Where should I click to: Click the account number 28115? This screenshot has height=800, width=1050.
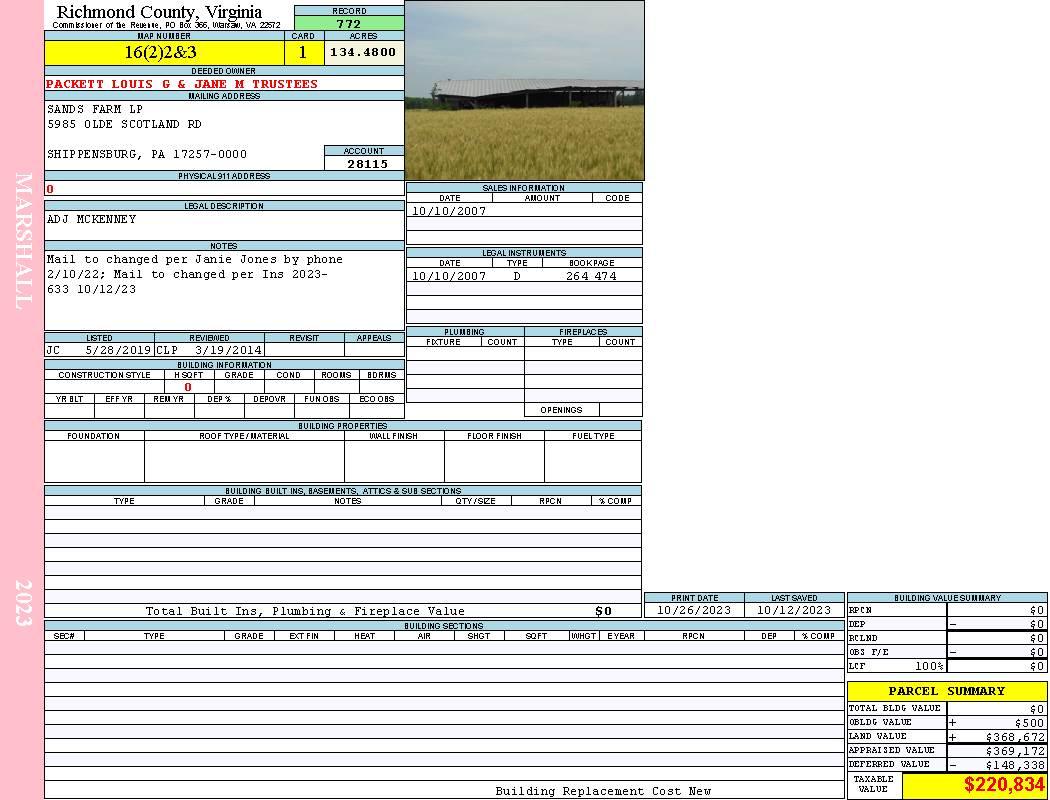367,164
